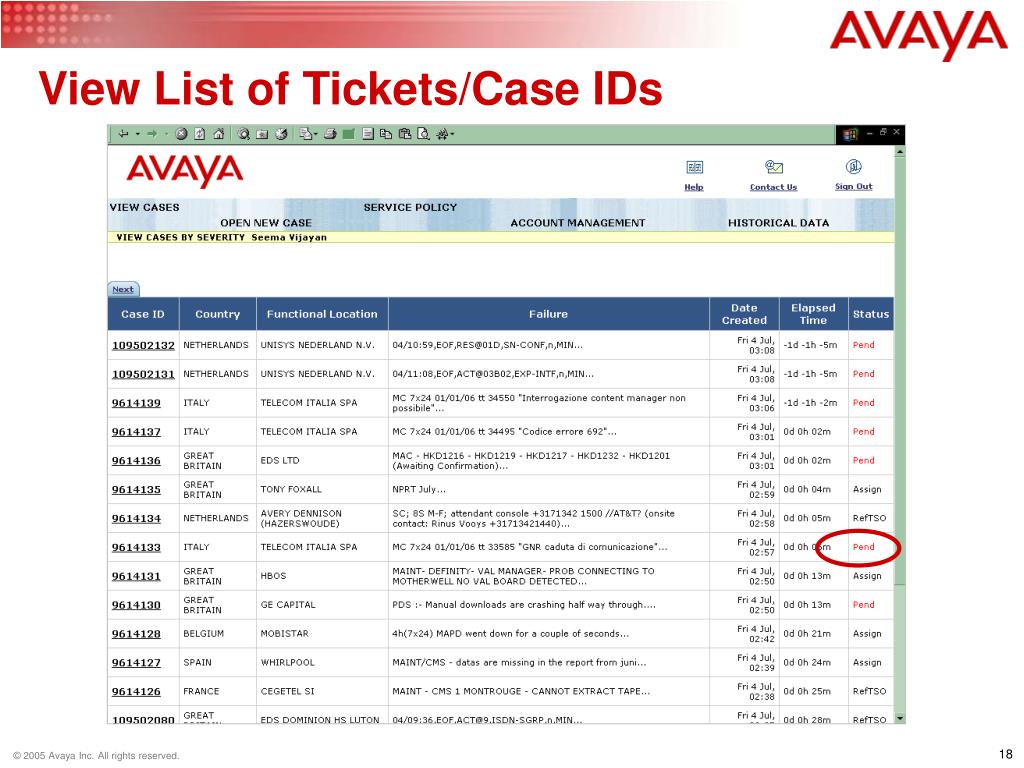Open the last toolbar icon's dropdown
Image resolution: width=1024 pixels, height=768 pixels.
point(452,135)
